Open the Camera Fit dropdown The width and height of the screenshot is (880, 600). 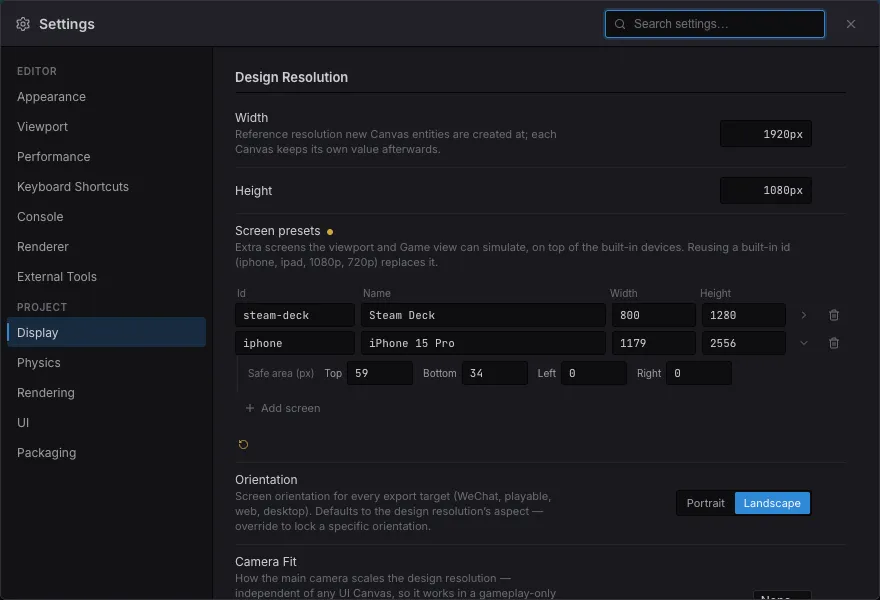click(782, 595)
